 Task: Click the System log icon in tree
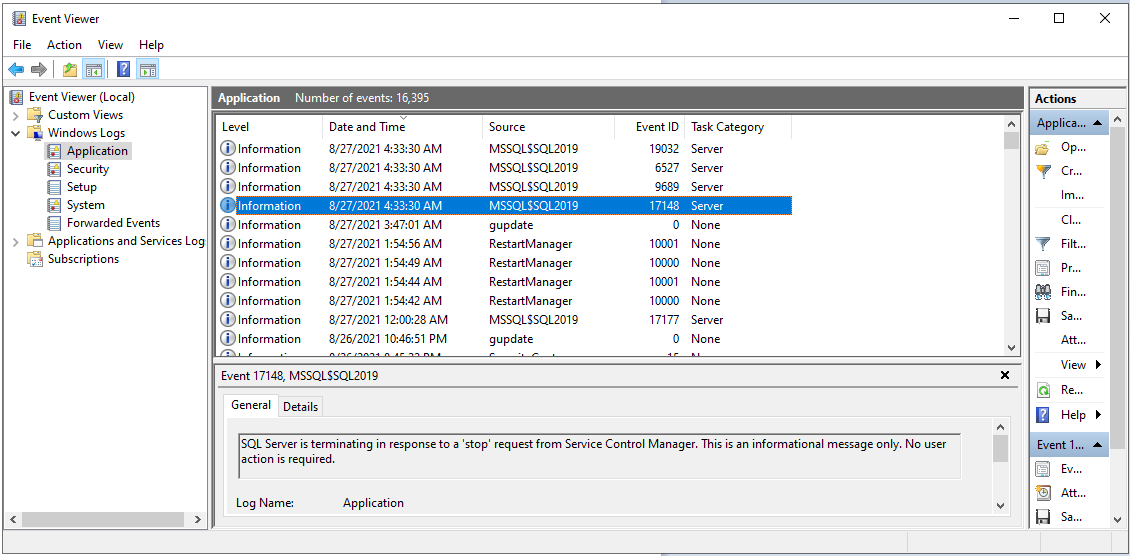[x=54, y=205]
